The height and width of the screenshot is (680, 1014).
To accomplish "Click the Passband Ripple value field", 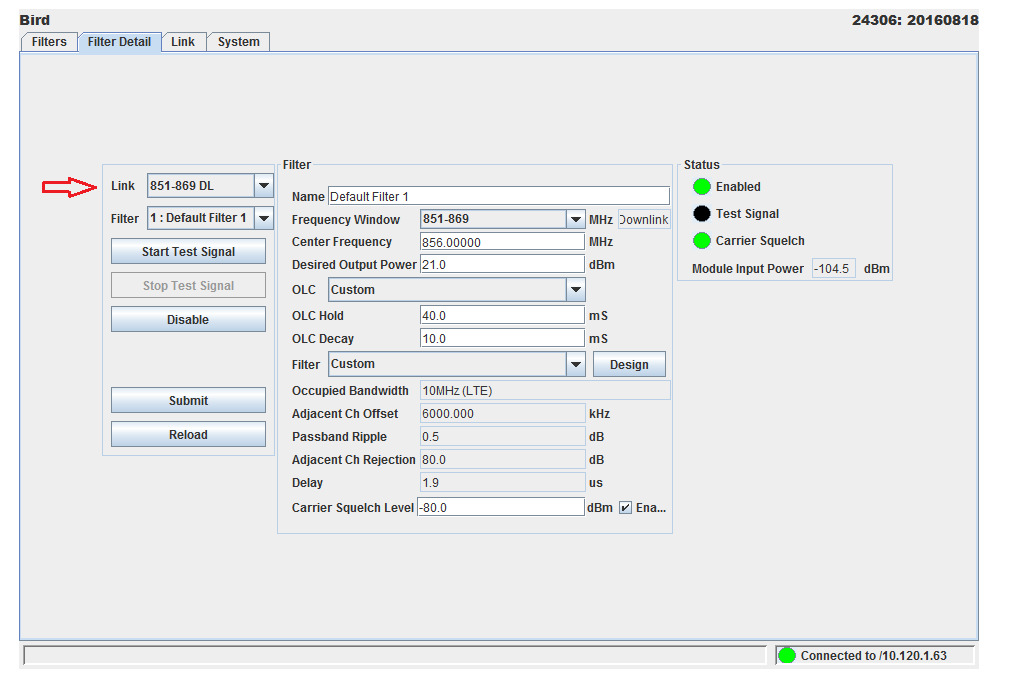I will click(502, 437).
